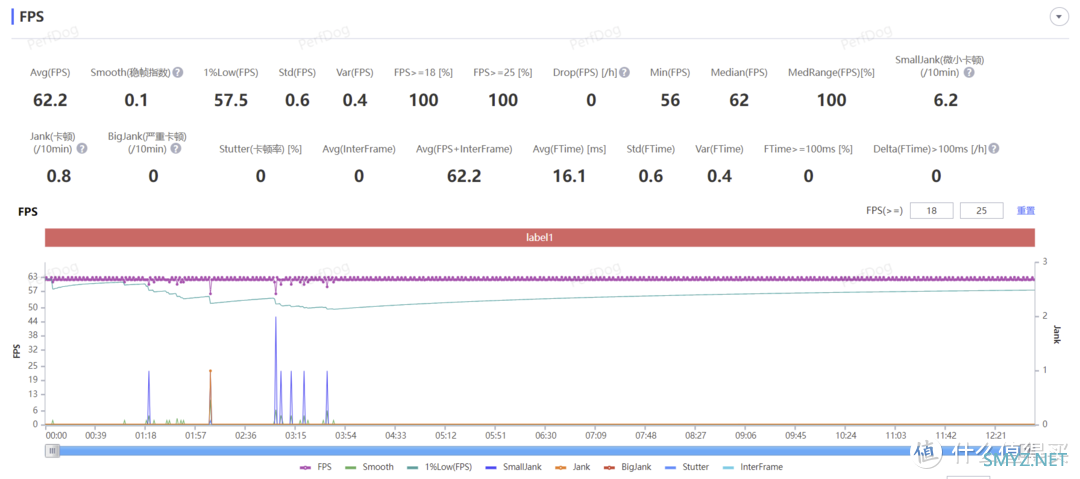Open help icon for BigJank(严重卡顿)
This screenshot has width=1080, height=479.
176,148
